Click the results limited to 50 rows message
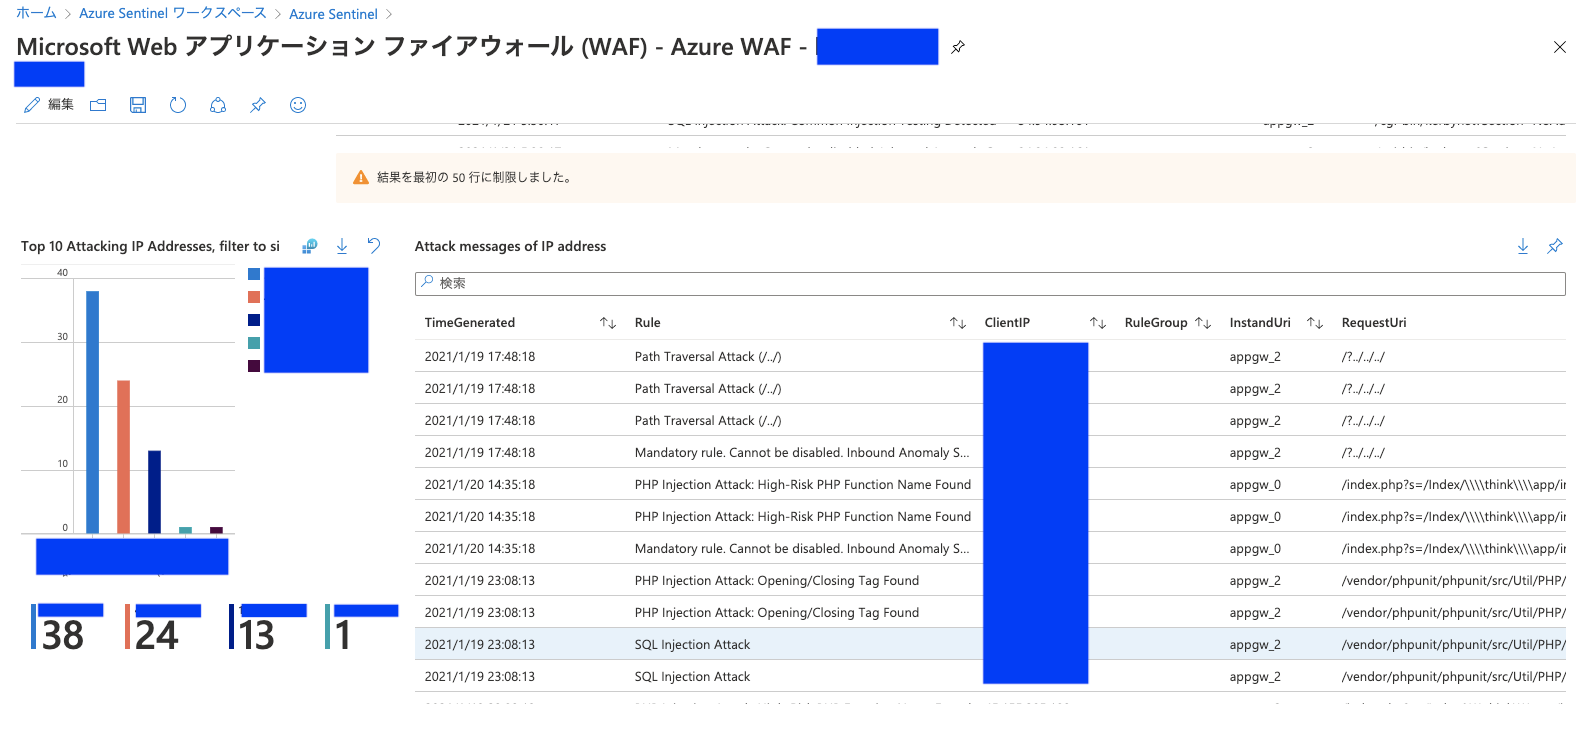The height and width of the screenshot is (740, 1588). tap(474, 178)
